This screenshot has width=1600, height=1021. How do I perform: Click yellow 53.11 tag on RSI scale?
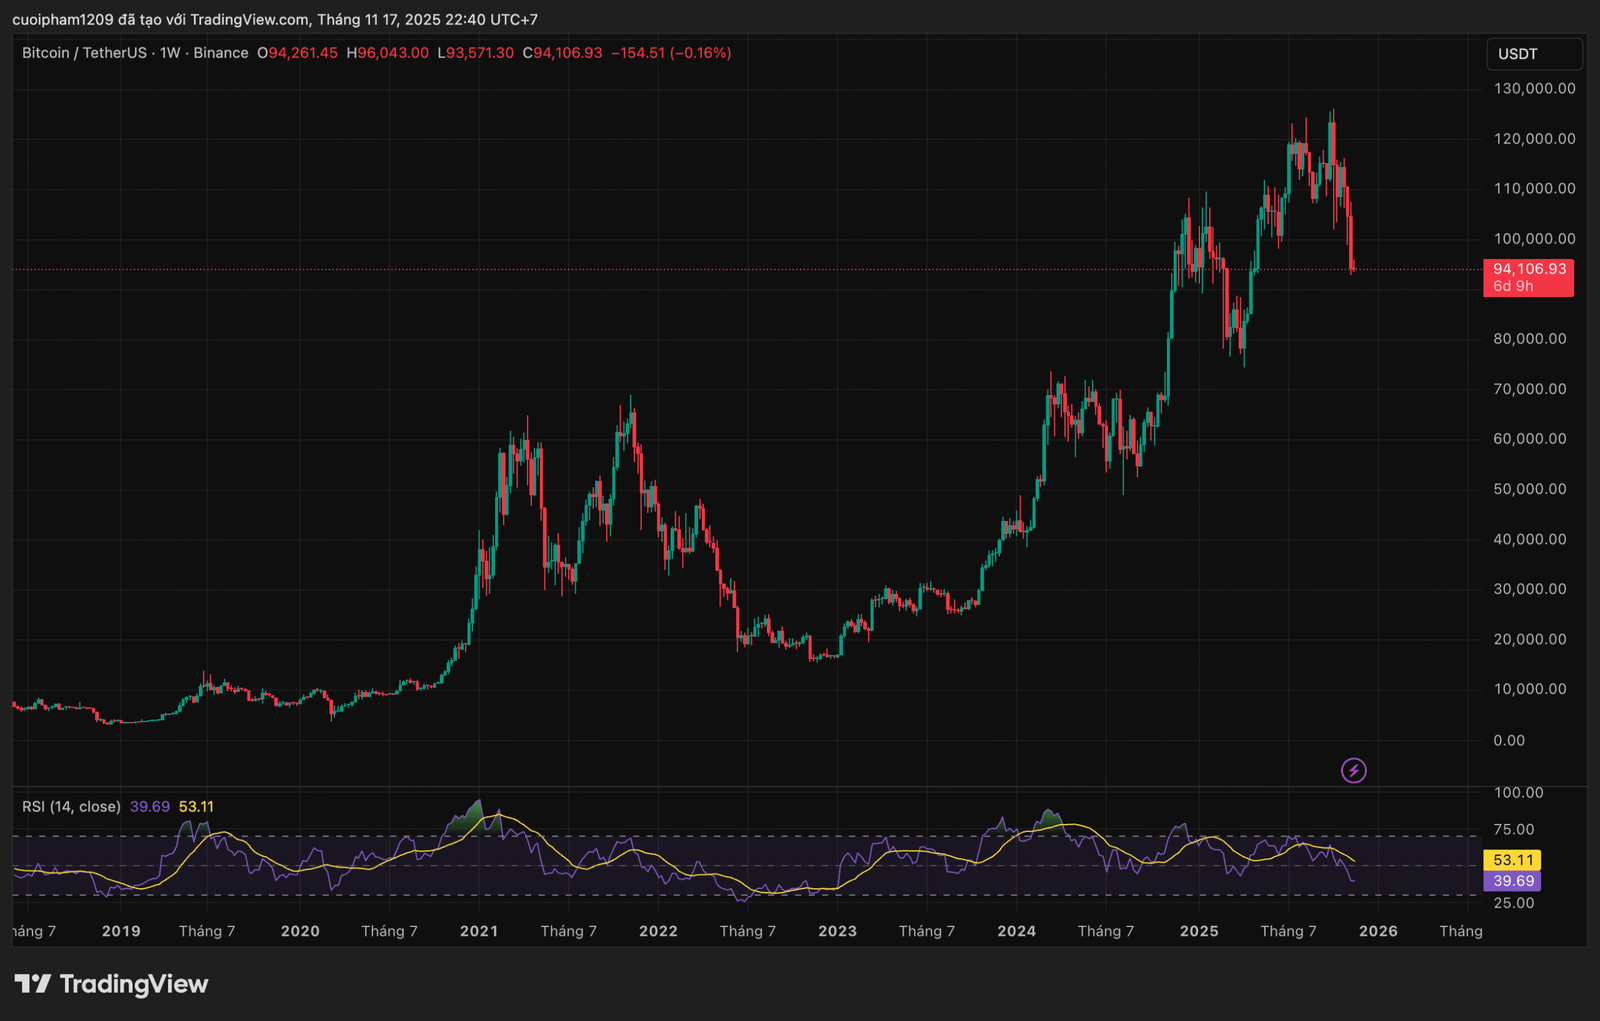click(x=1513, y=860)
